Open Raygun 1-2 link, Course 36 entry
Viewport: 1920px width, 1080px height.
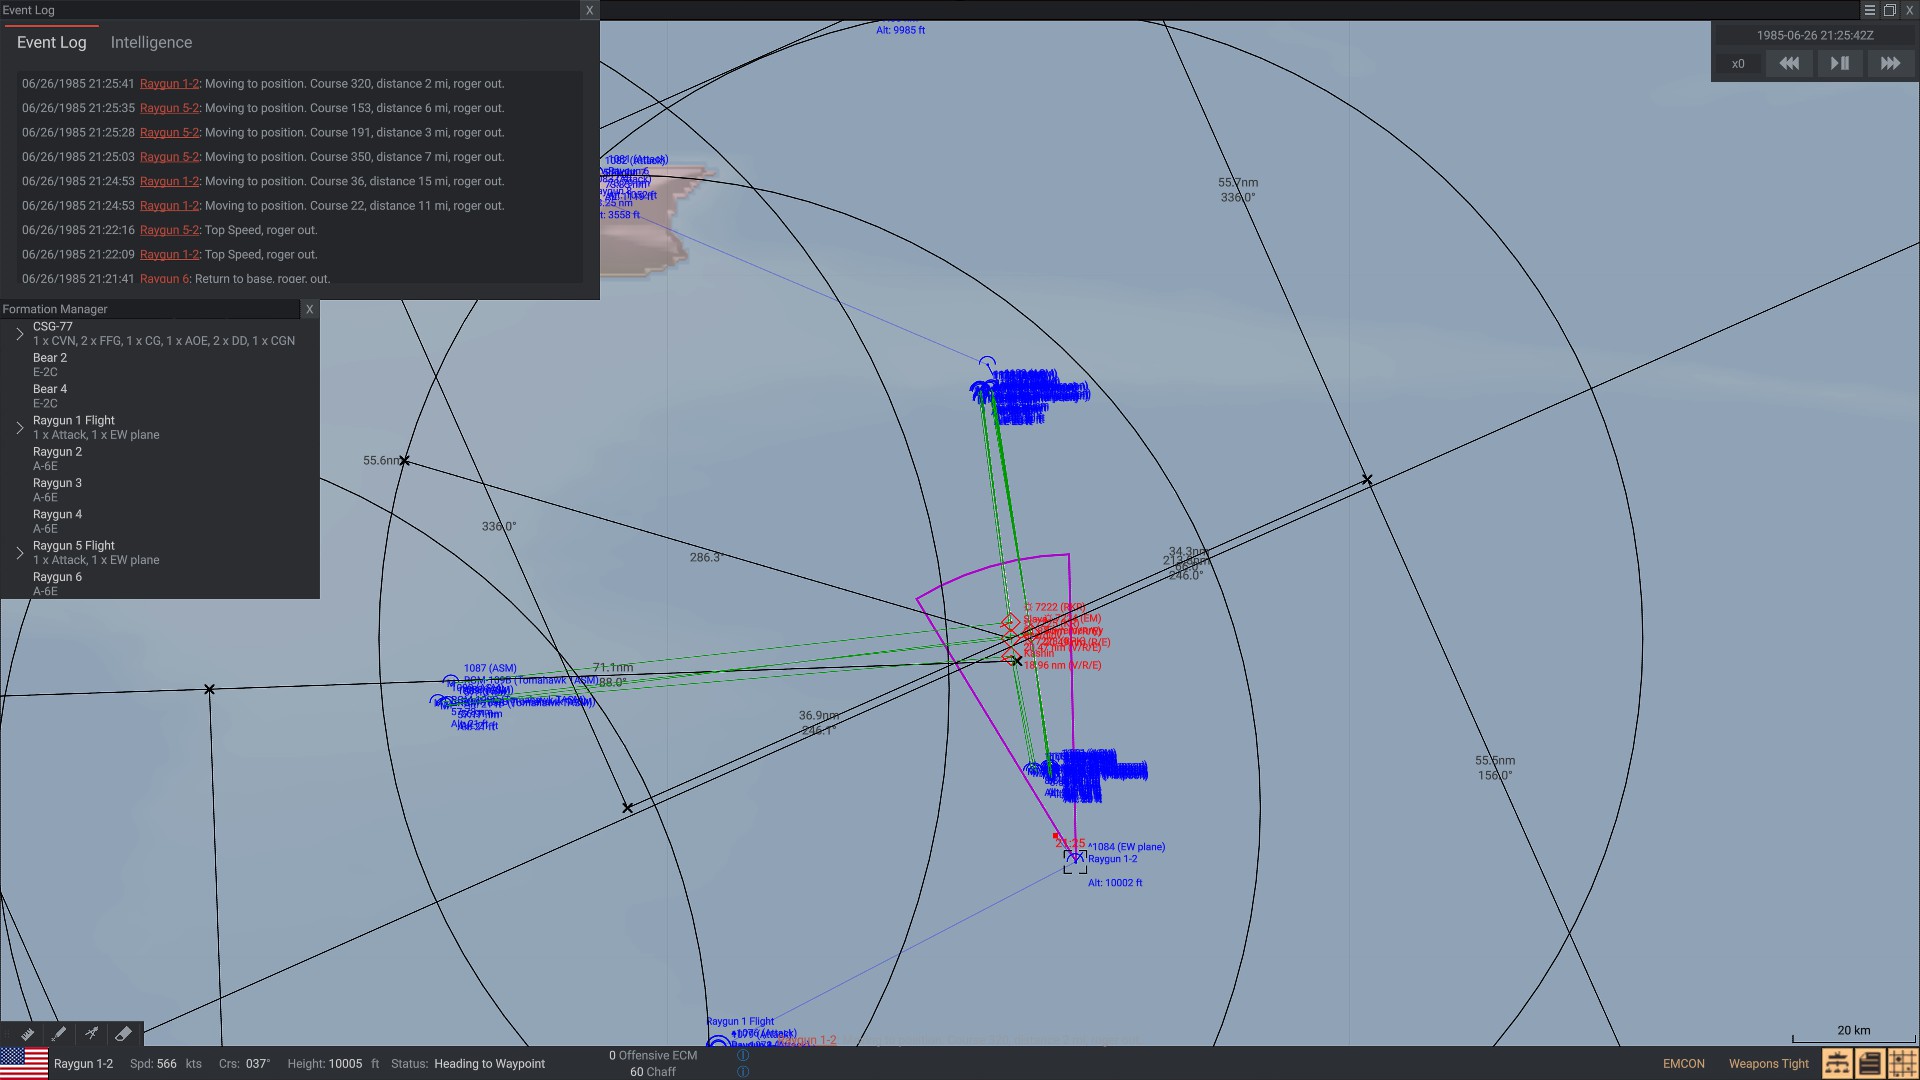[169, 181]
